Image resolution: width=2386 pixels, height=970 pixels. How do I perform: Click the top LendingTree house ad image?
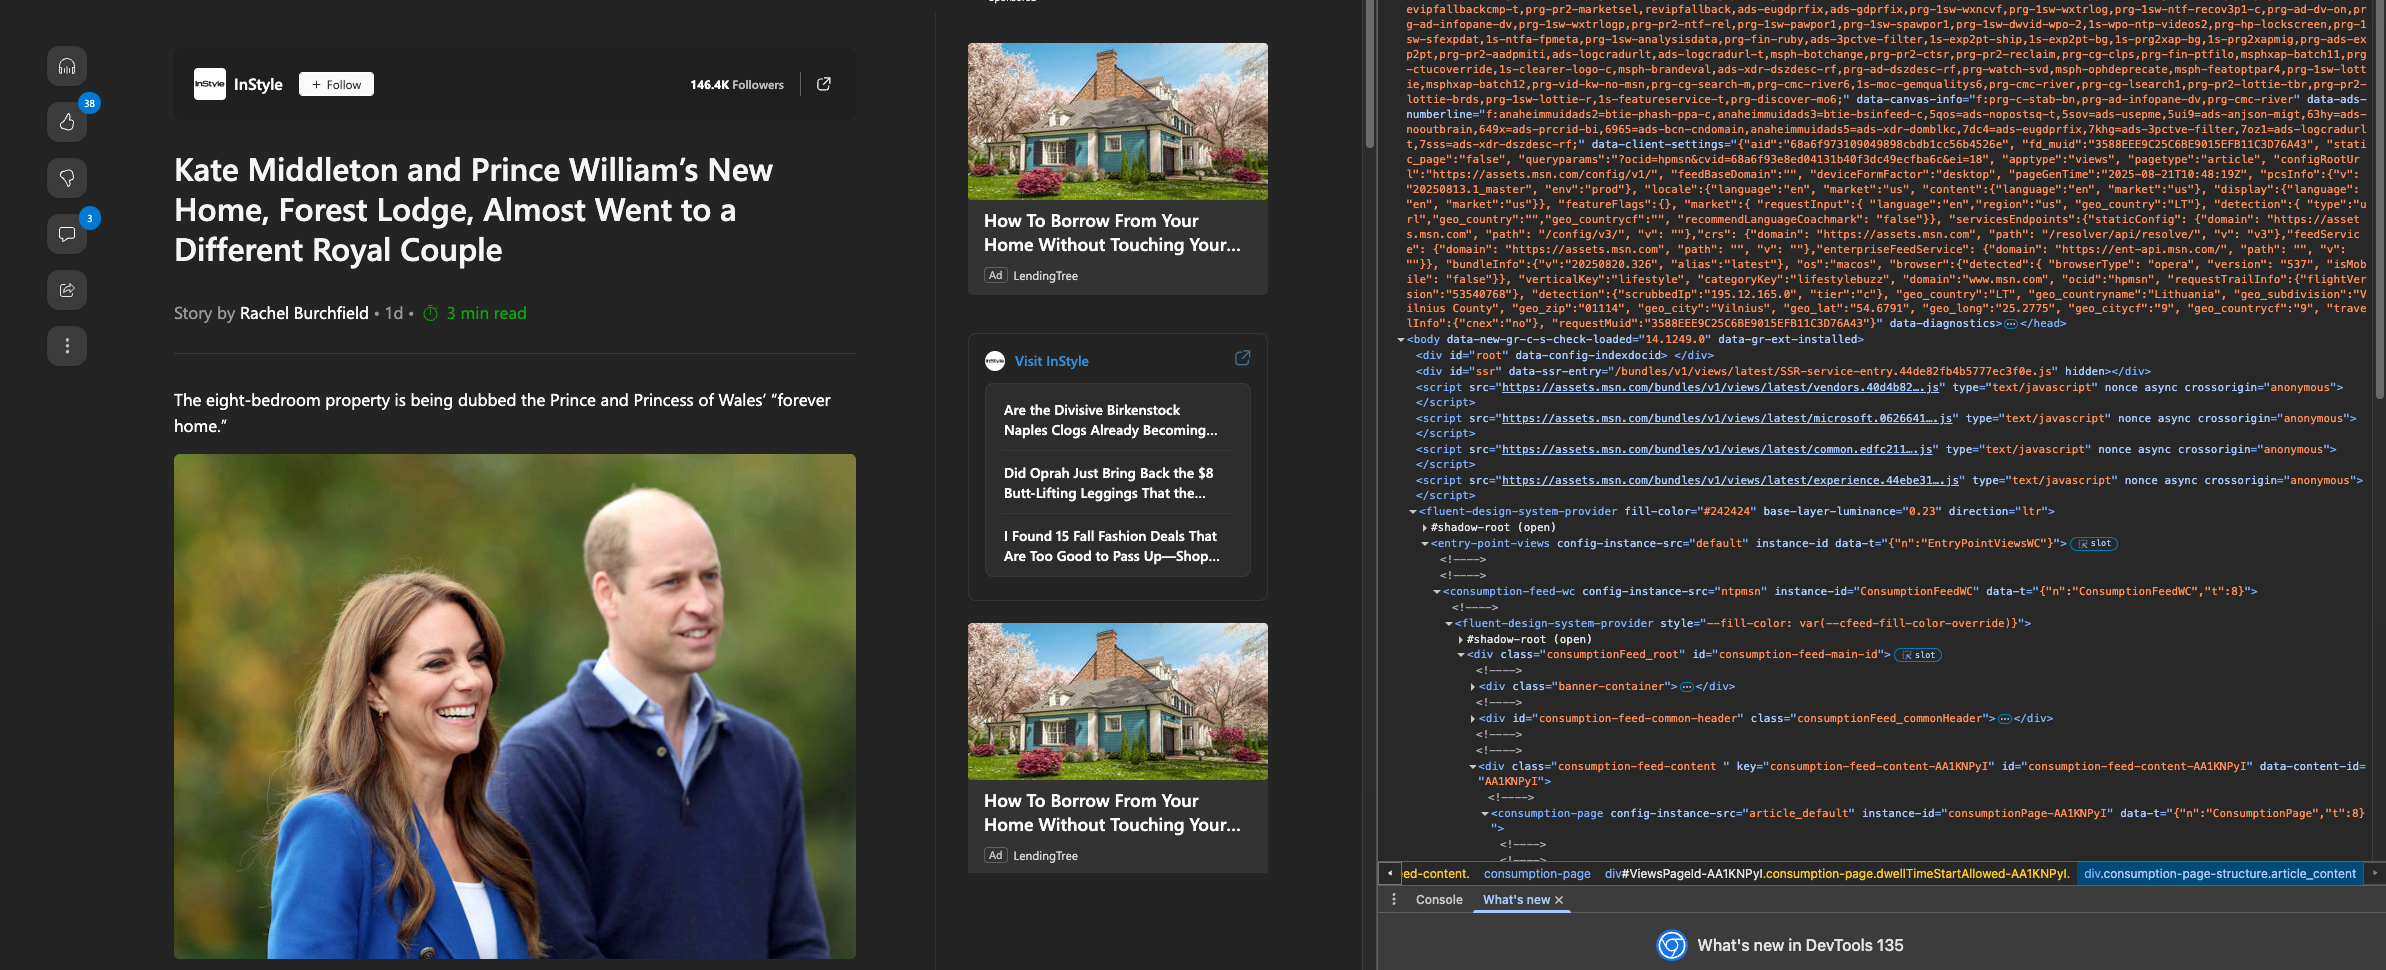click(x=1117, y=121)
